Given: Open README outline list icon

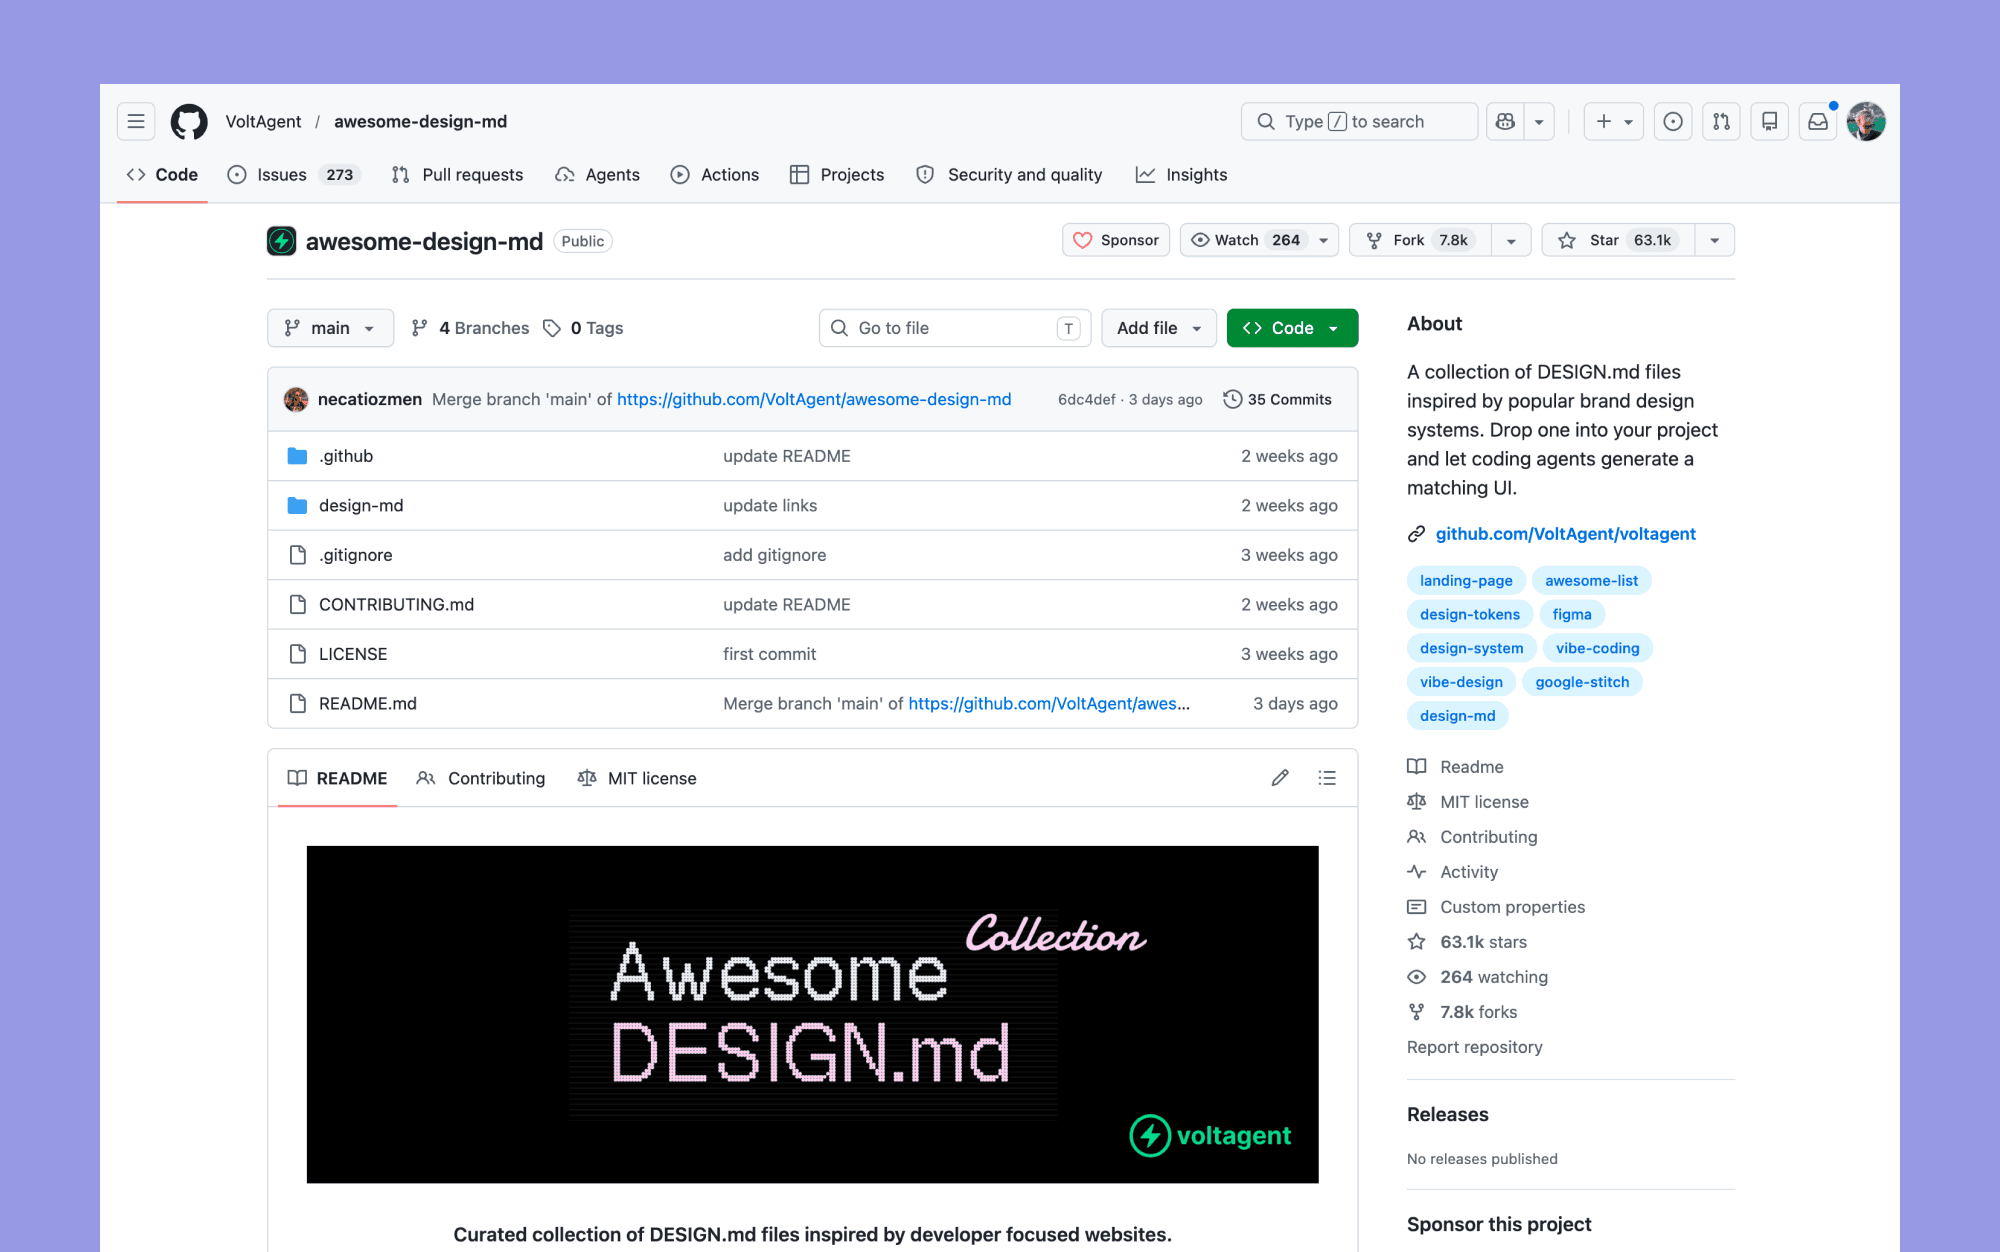Looking at the screenshot, I should tap(1327, 778).
